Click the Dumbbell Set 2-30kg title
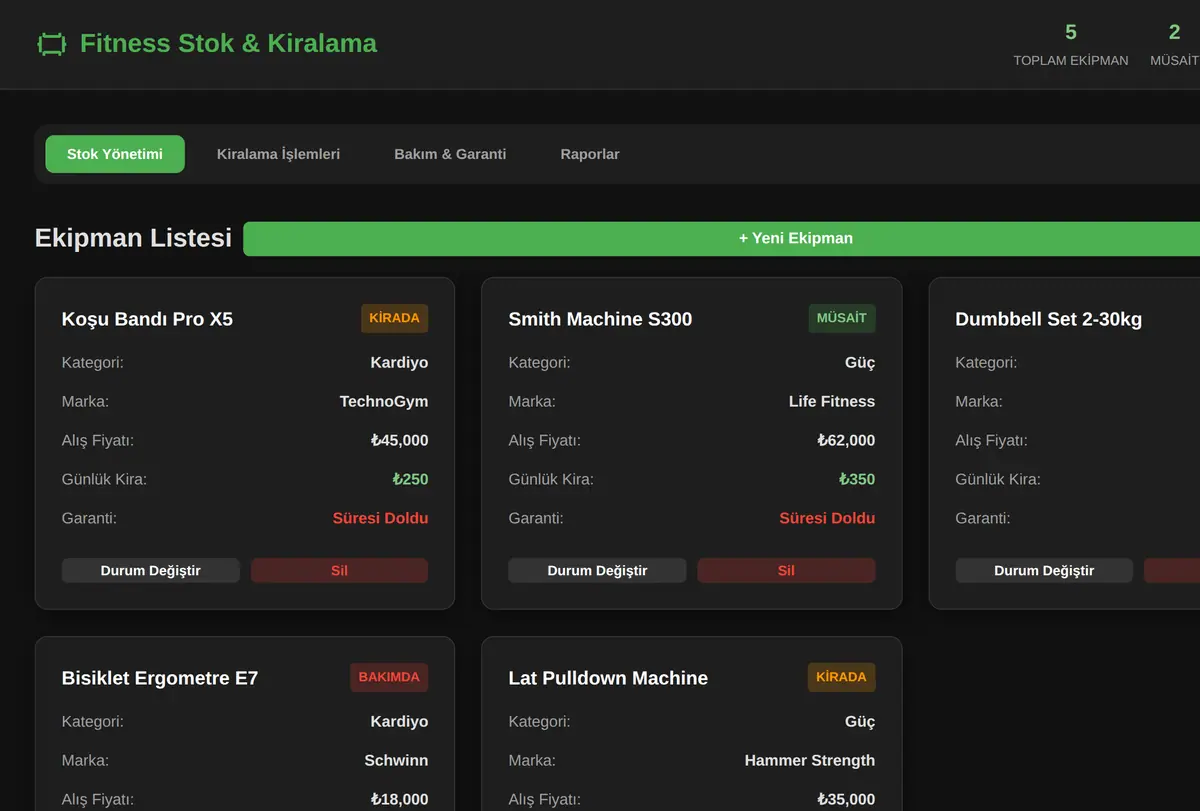The width and height of the screenshot is (1200, 811). click(x=1048, y=319)
